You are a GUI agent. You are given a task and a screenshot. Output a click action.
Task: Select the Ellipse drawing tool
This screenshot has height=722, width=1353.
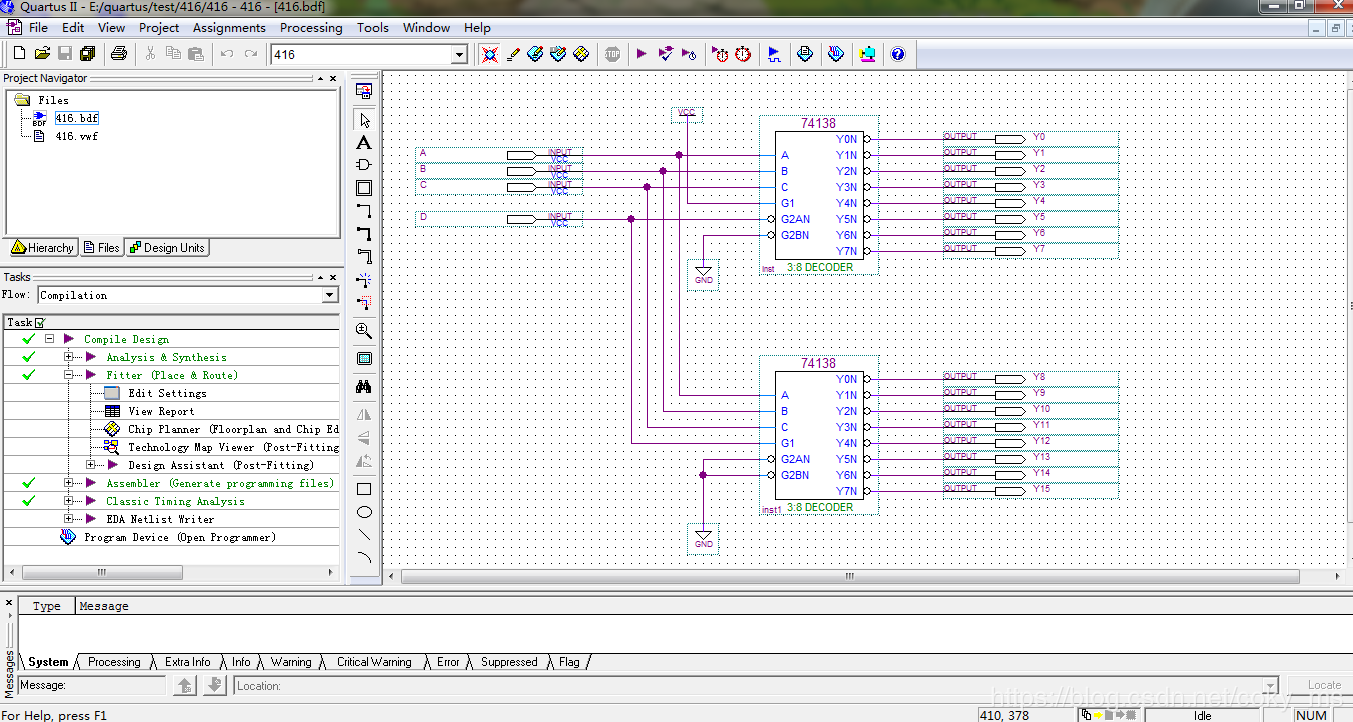364,512
